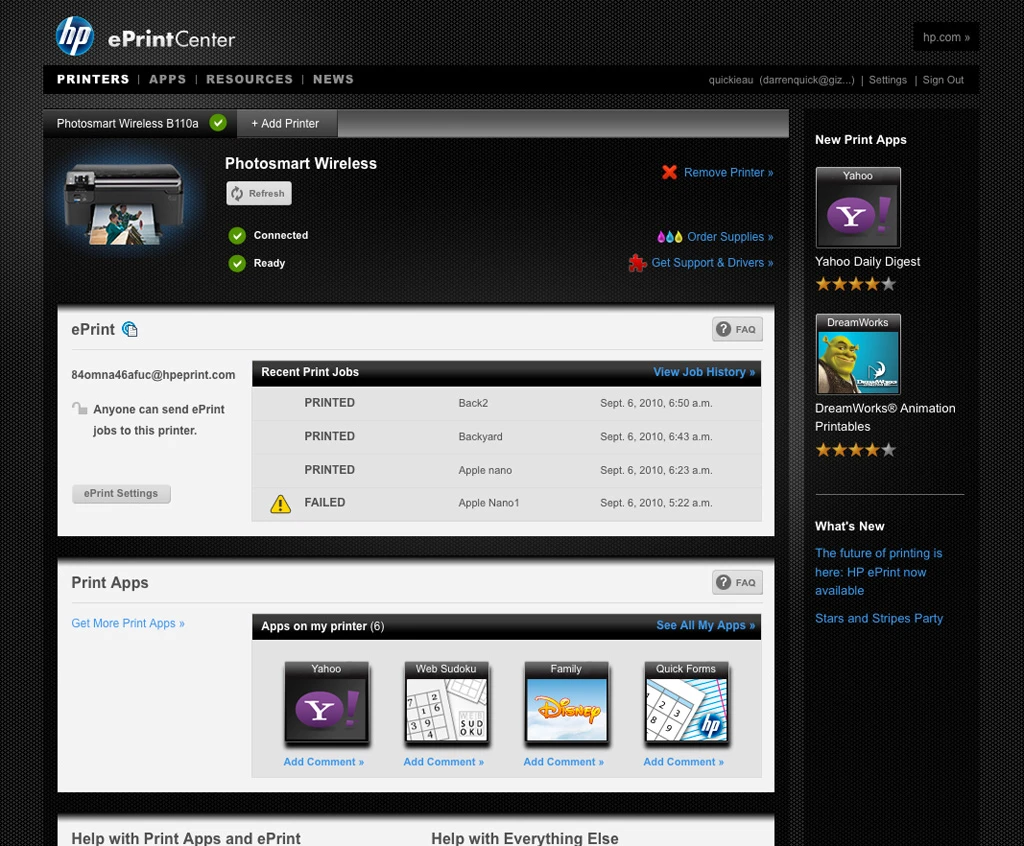Open the ePrint Settings button
This screenshot has width=1024, height=846.
coord(121,493)
